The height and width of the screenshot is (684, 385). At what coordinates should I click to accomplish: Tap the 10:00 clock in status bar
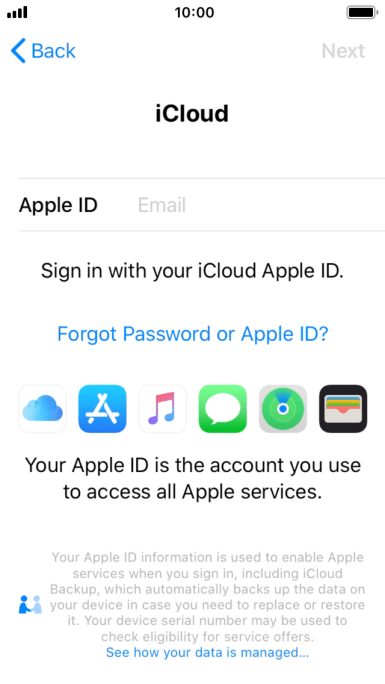coord(194,13)
